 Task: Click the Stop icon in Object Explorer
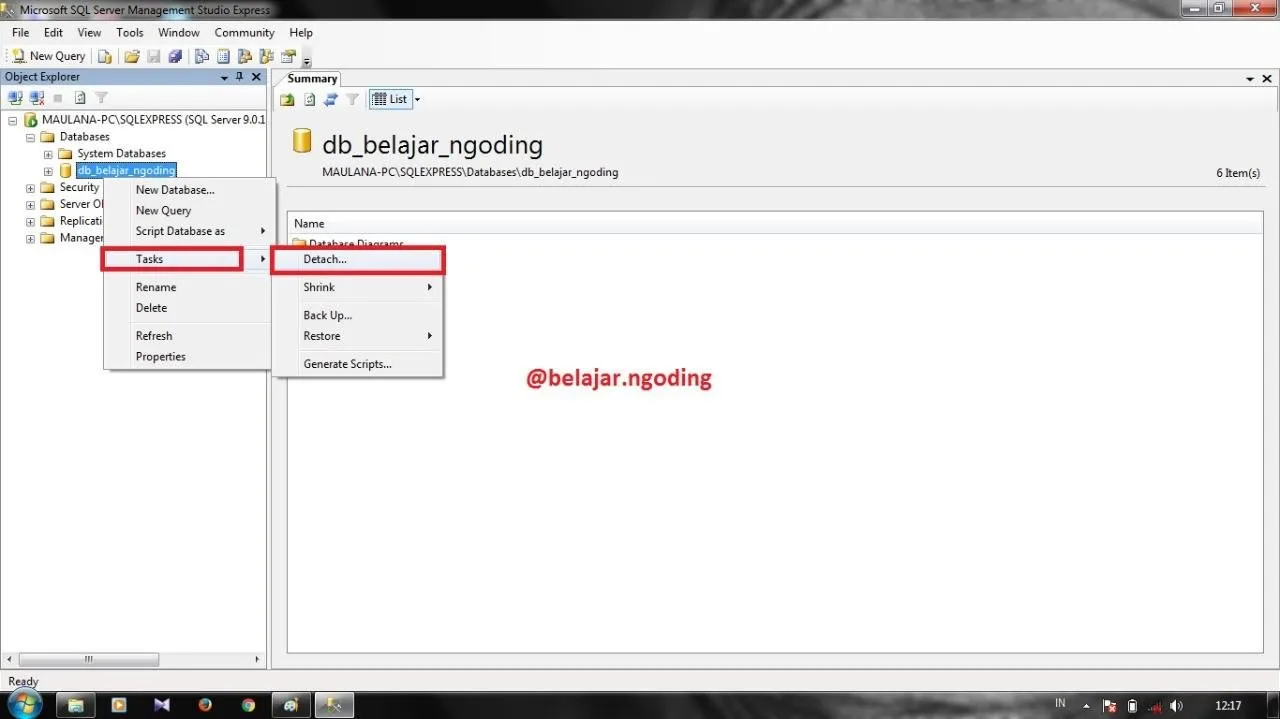[x=58, y=98]
